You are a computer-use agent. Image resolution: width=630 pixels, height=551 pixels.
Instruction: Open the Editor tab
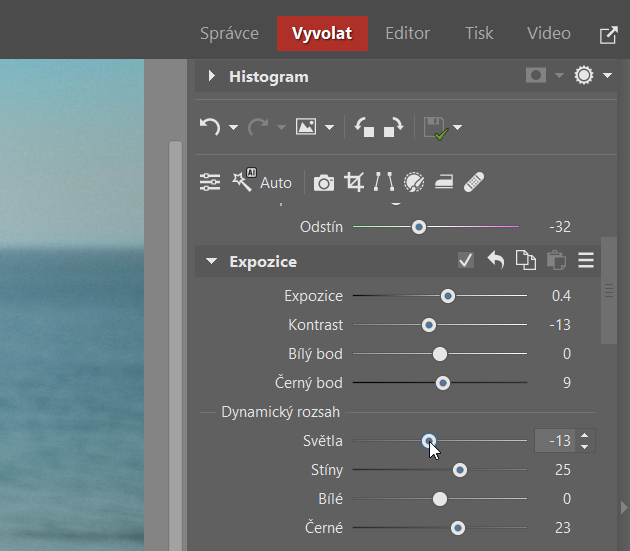tap(407, 33)
